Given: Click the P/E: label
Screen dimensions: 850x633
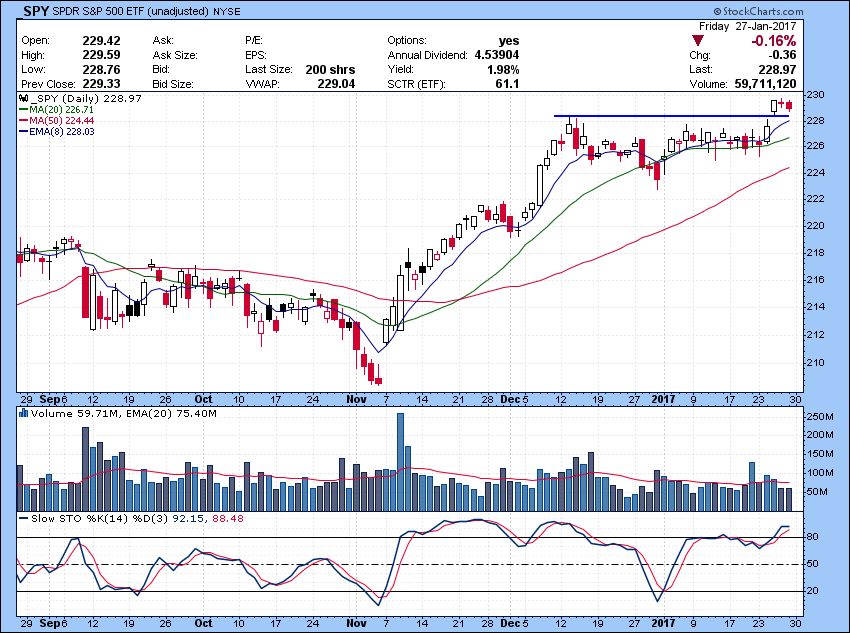Looking at the screenshot, I should pos(254,41).
